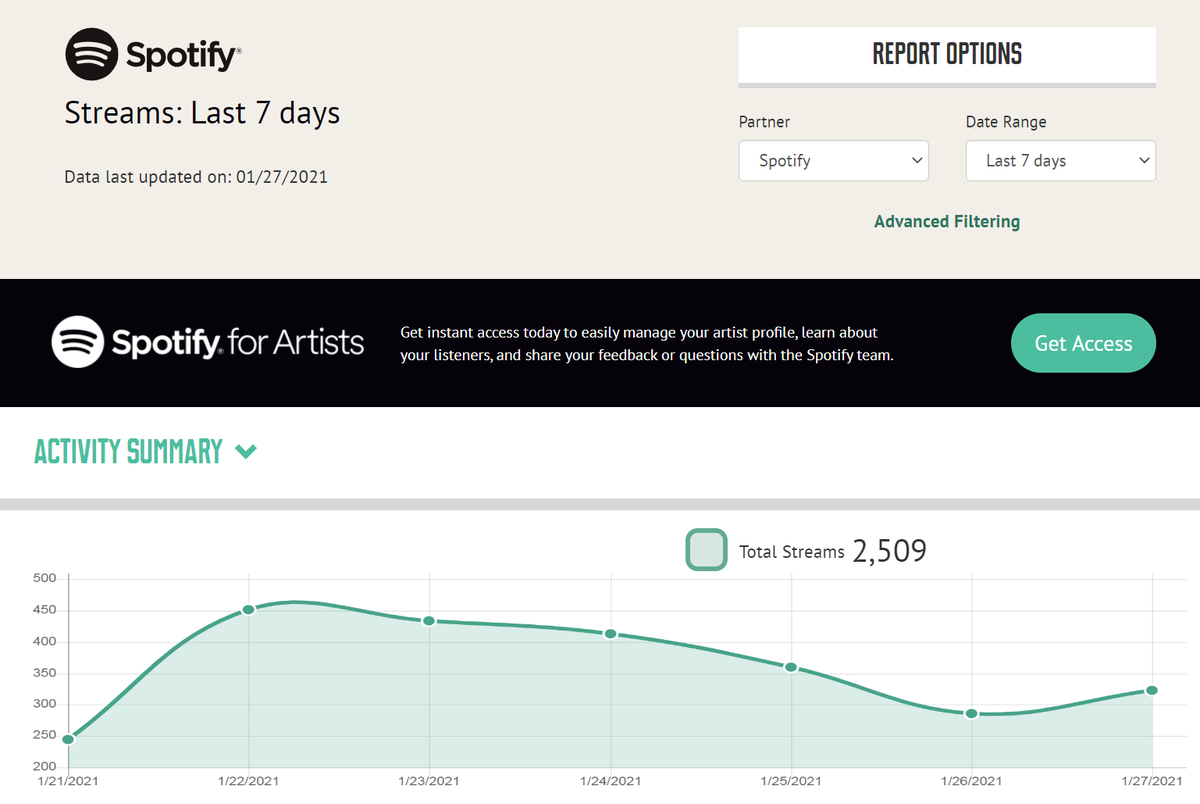Toggle the Total Streams legend checkbox
The image size is (1200, 804).
pyautogui.click(x=706, y=551)
